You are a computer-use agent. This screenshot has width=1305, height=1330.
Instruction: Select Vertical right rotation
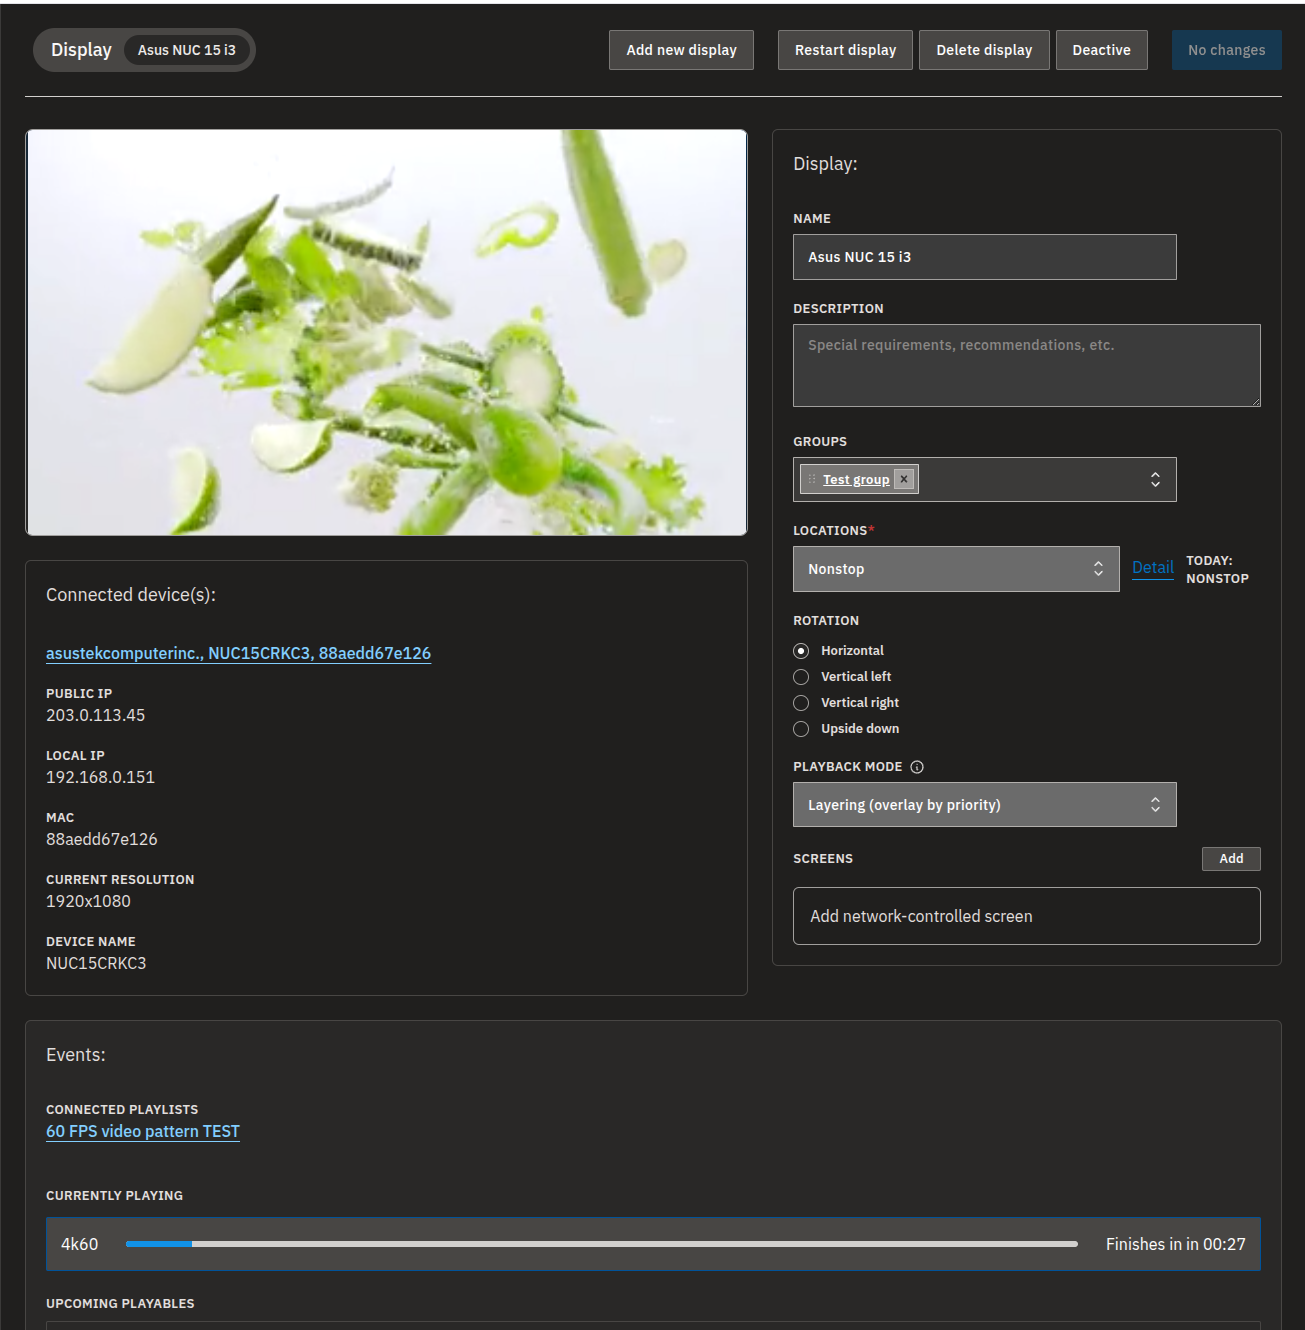801,703
